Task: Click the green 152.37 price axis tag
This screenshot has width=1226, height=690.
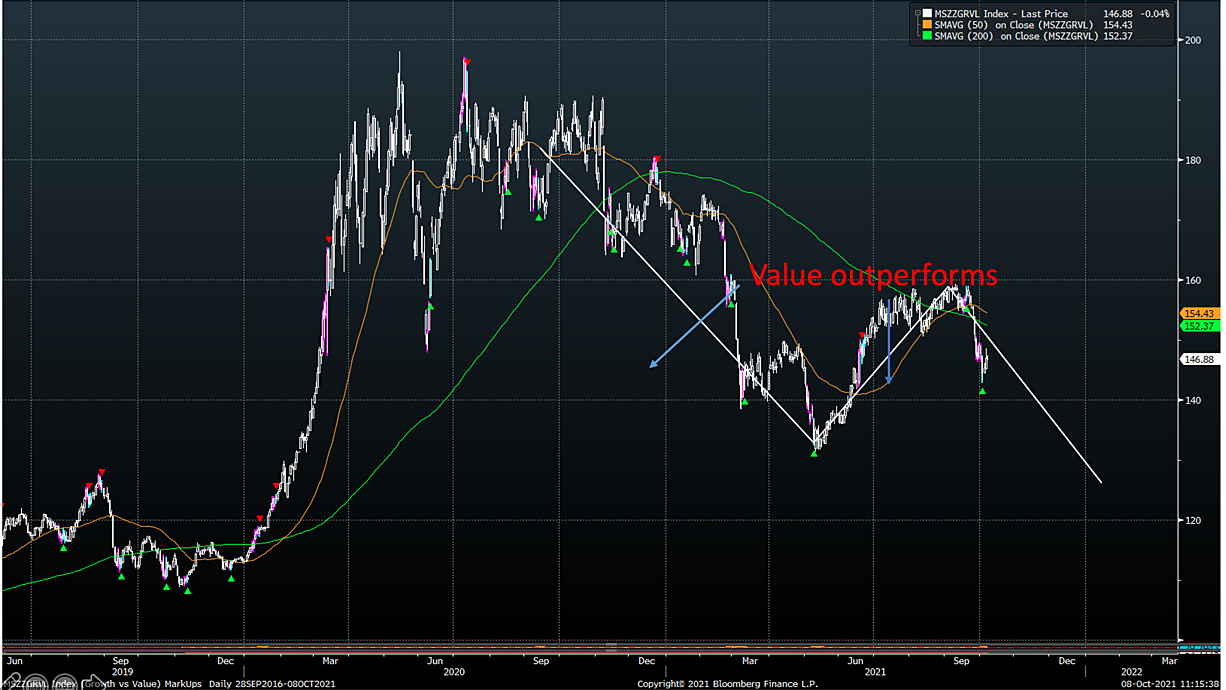Action: (1199, 325)
